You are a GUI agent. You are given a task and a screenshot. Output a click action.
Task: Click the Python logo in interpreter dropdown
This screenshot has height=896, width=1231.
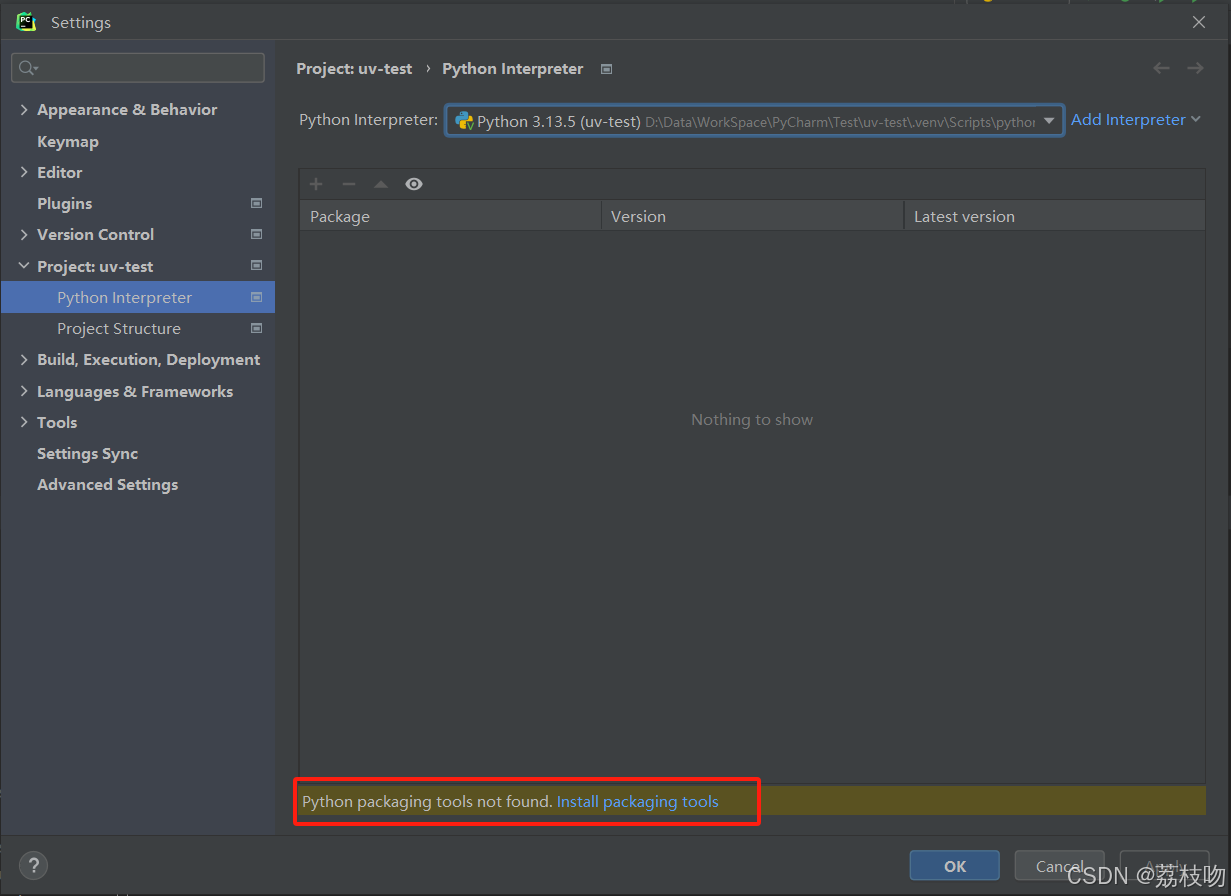(x=464, y=121)
